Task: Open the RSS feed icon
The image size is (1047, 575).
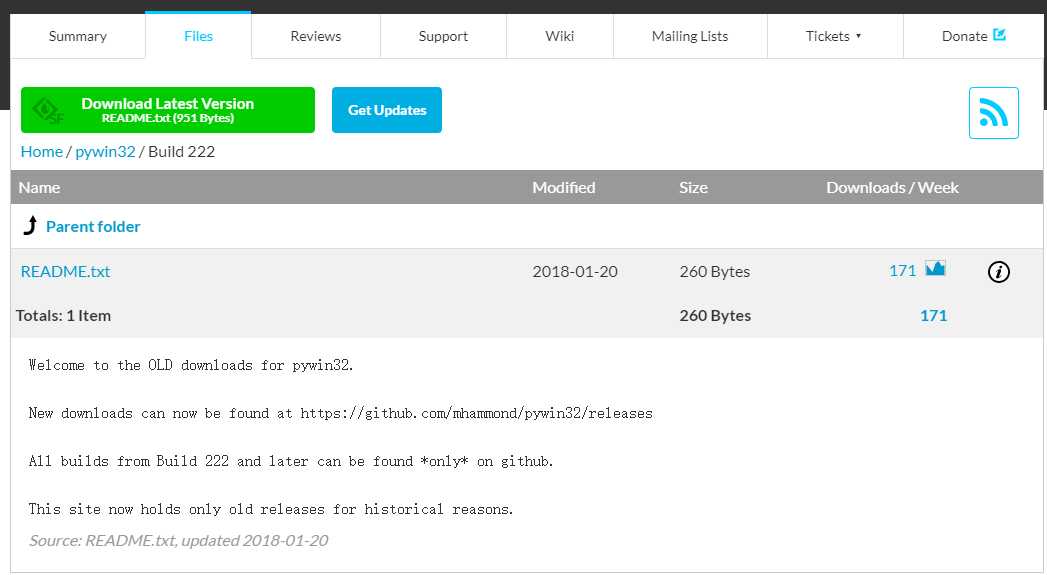Action: coord(994,113)
